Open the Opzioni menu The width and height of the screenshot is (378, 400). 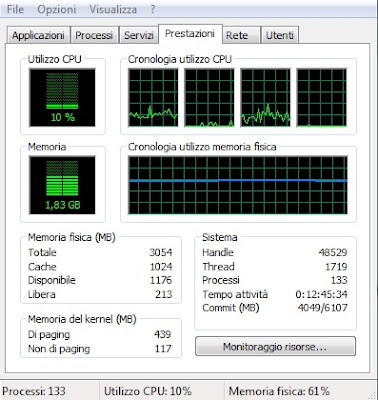tap(57, 9)
